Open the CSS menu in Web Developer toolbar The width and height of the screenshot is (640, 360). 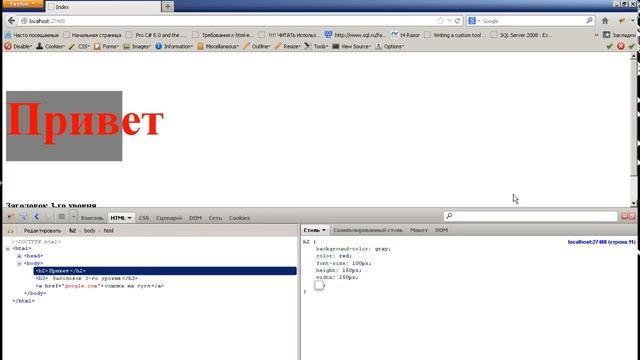coord(79,47)
